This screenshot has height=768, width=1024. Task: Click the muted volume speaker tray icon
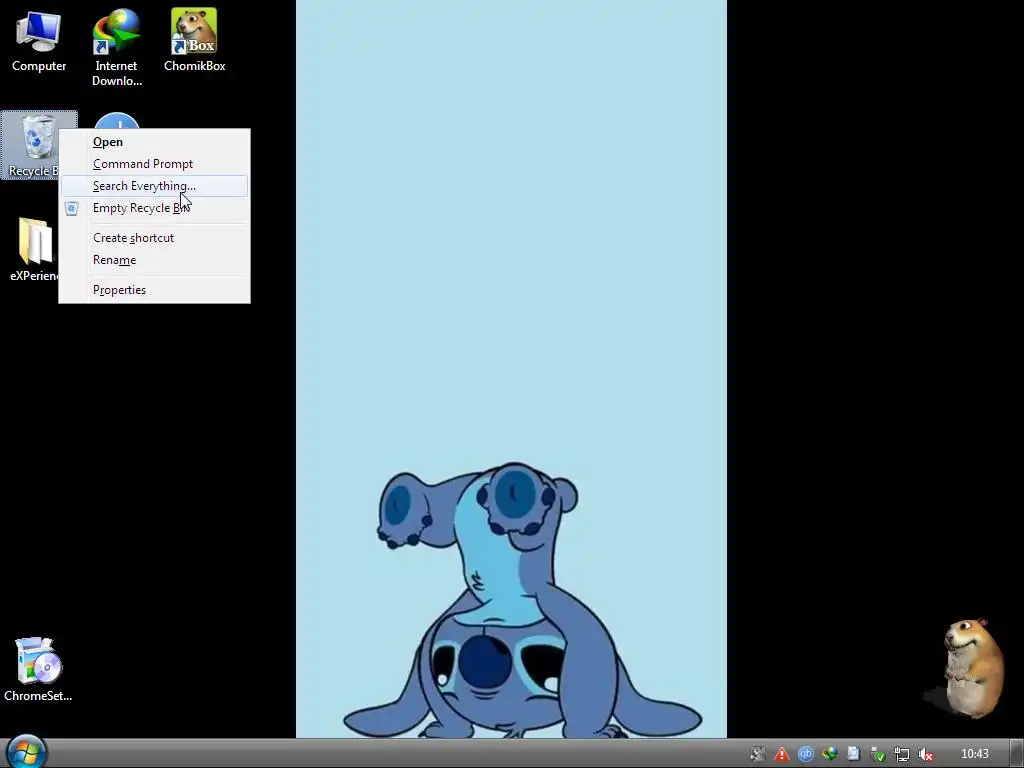[x=925, y=754]
